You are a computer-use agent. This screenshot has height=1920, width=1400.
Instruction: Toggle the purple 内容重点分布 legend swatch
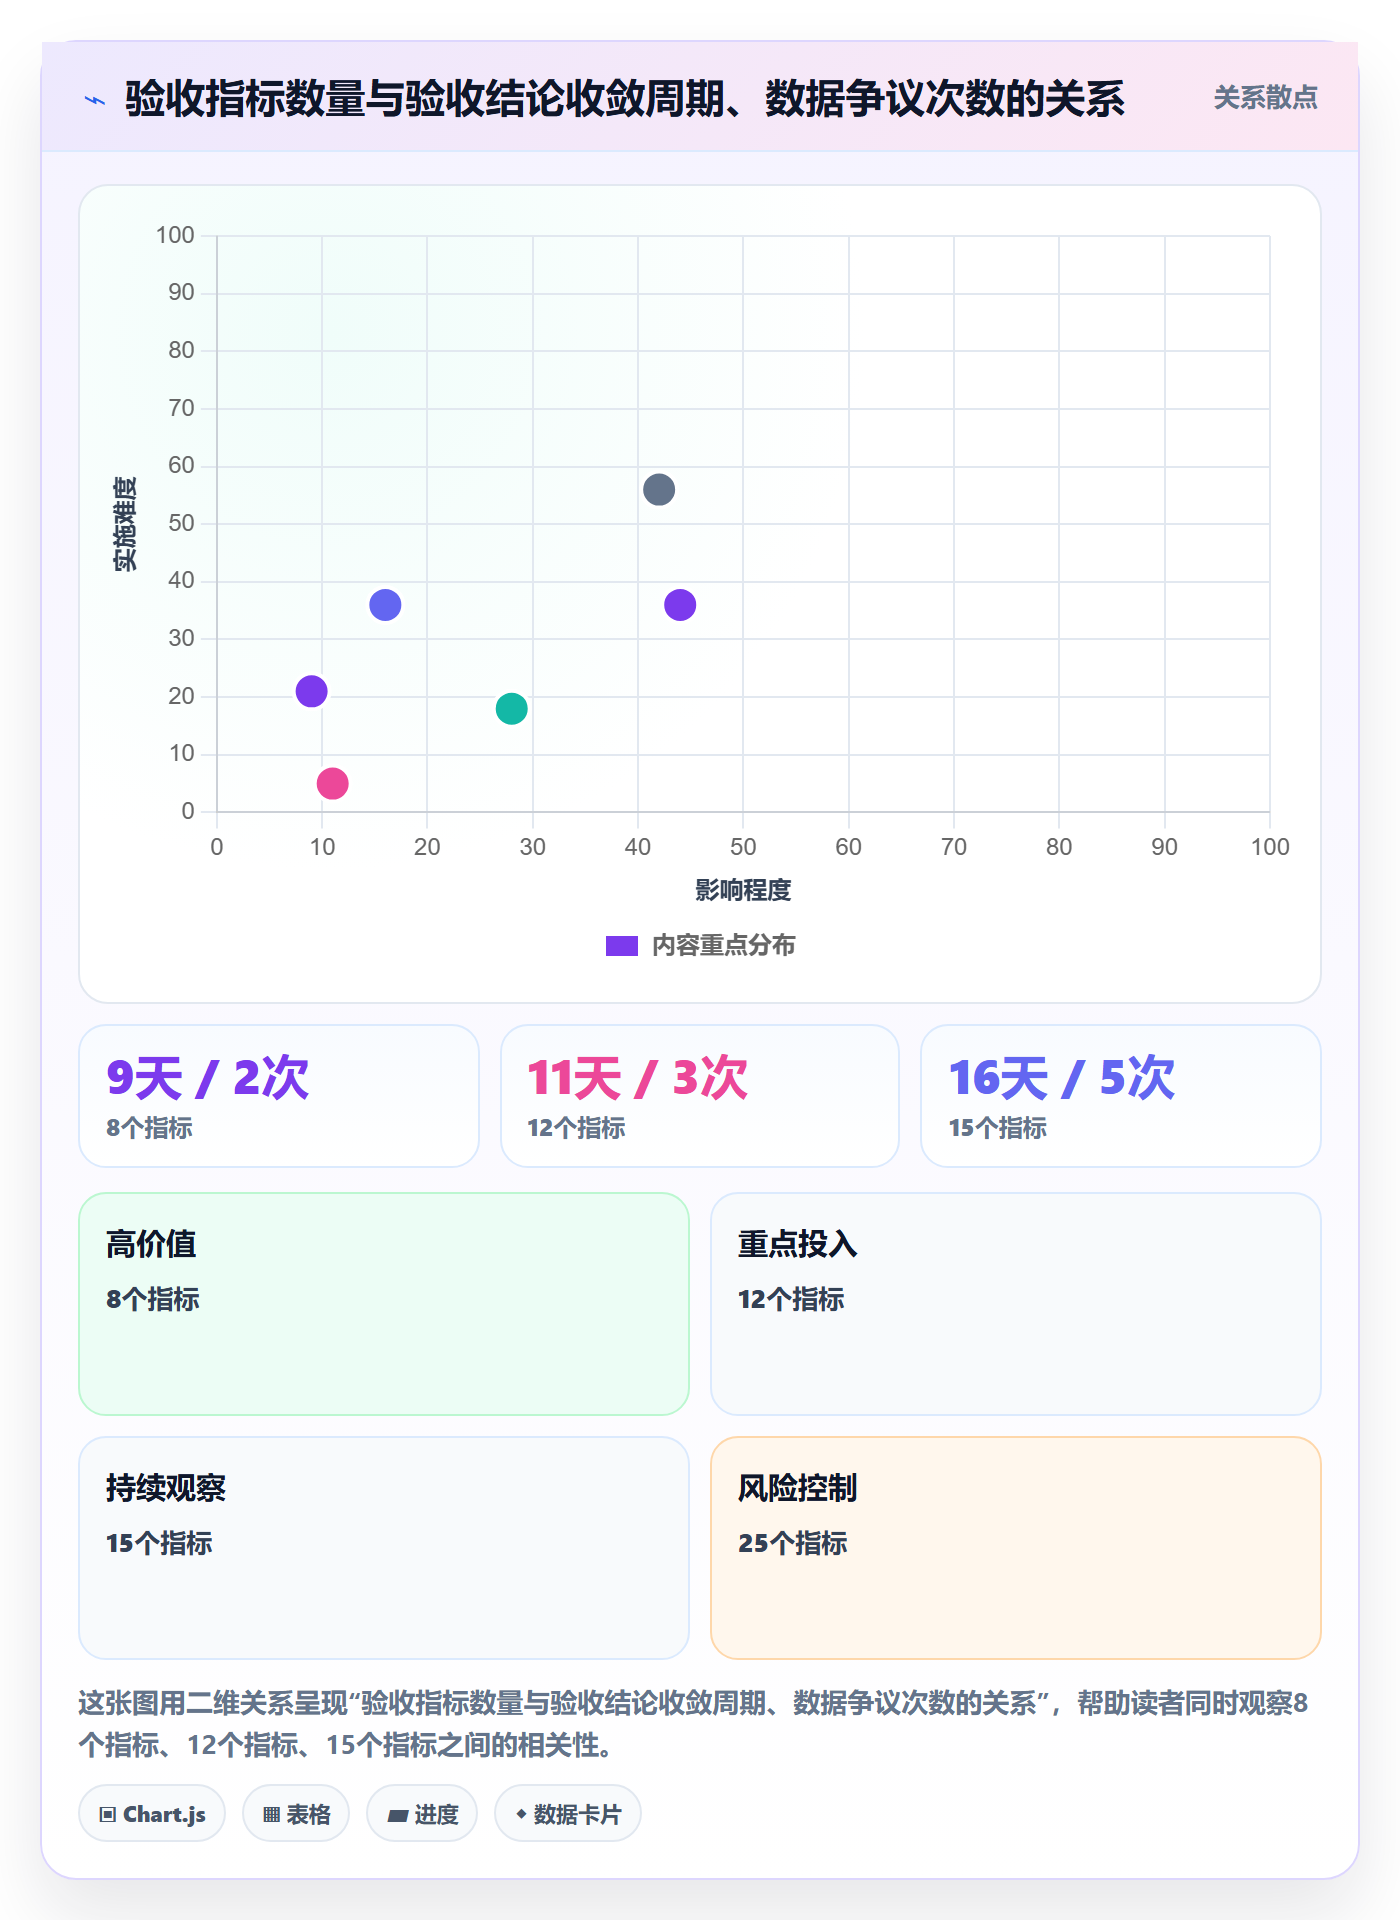pos(622,946)
